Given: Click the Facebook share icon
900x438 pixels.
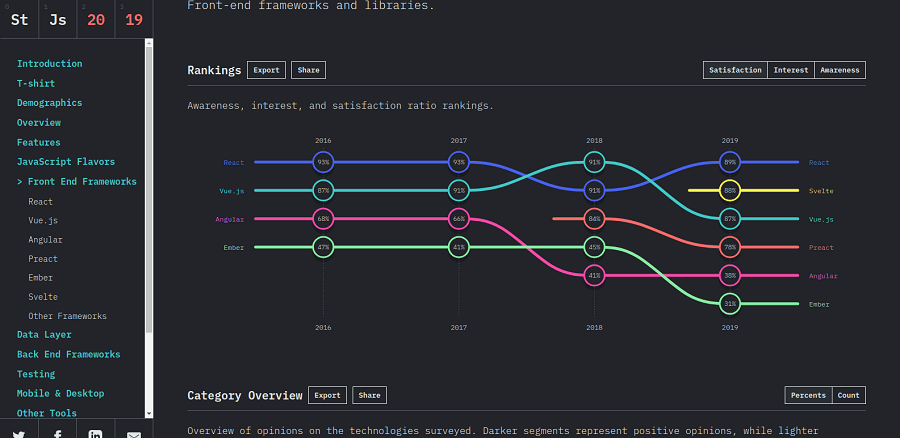Looking at the screenshot, I should coord(57,433).
